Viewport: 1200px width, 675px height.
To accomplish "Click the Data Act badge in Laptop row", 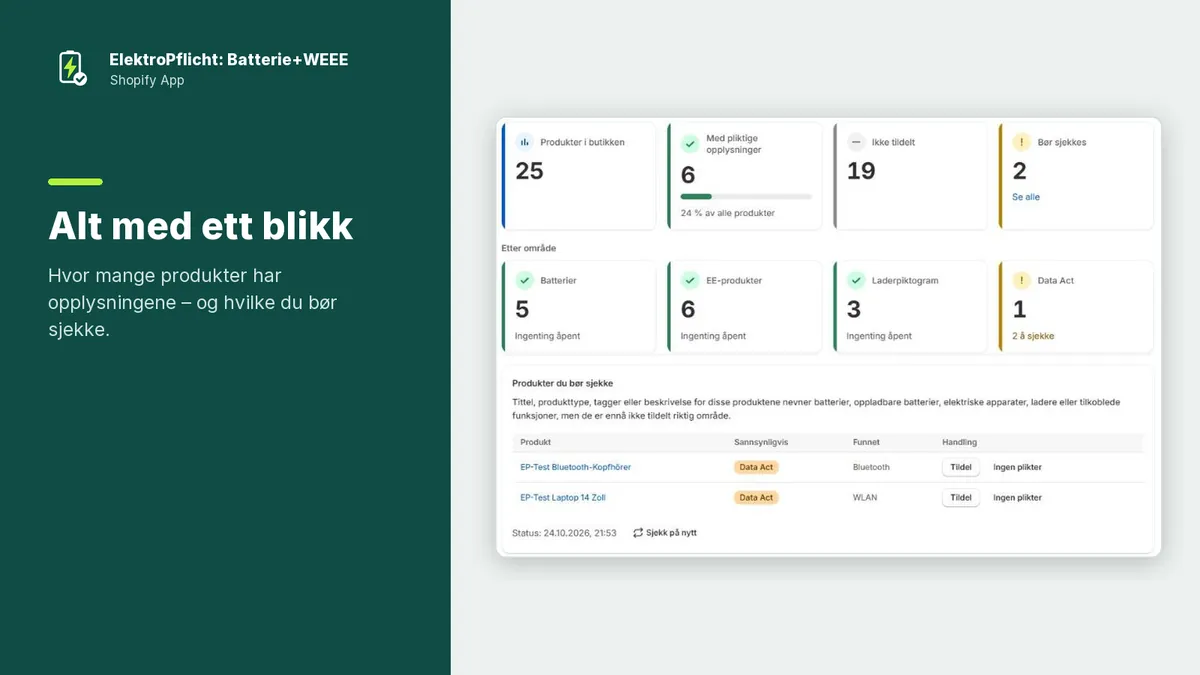I will click(756, 497).
